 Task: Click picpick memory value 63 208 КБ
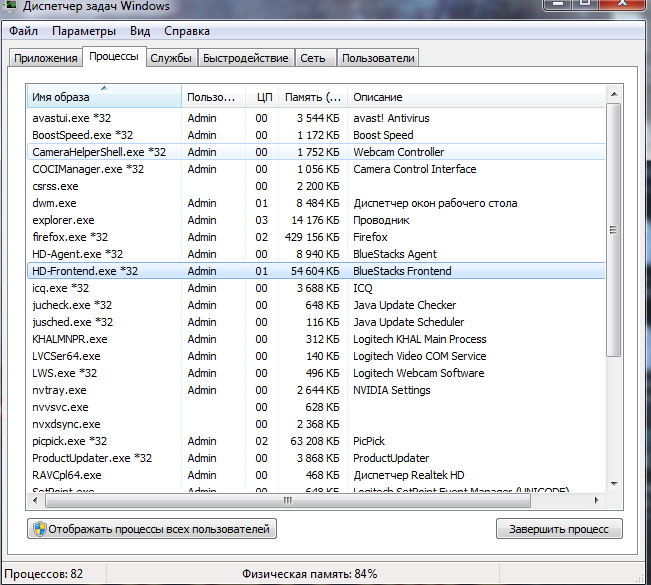pyautogui.click(x=315, y=441)
